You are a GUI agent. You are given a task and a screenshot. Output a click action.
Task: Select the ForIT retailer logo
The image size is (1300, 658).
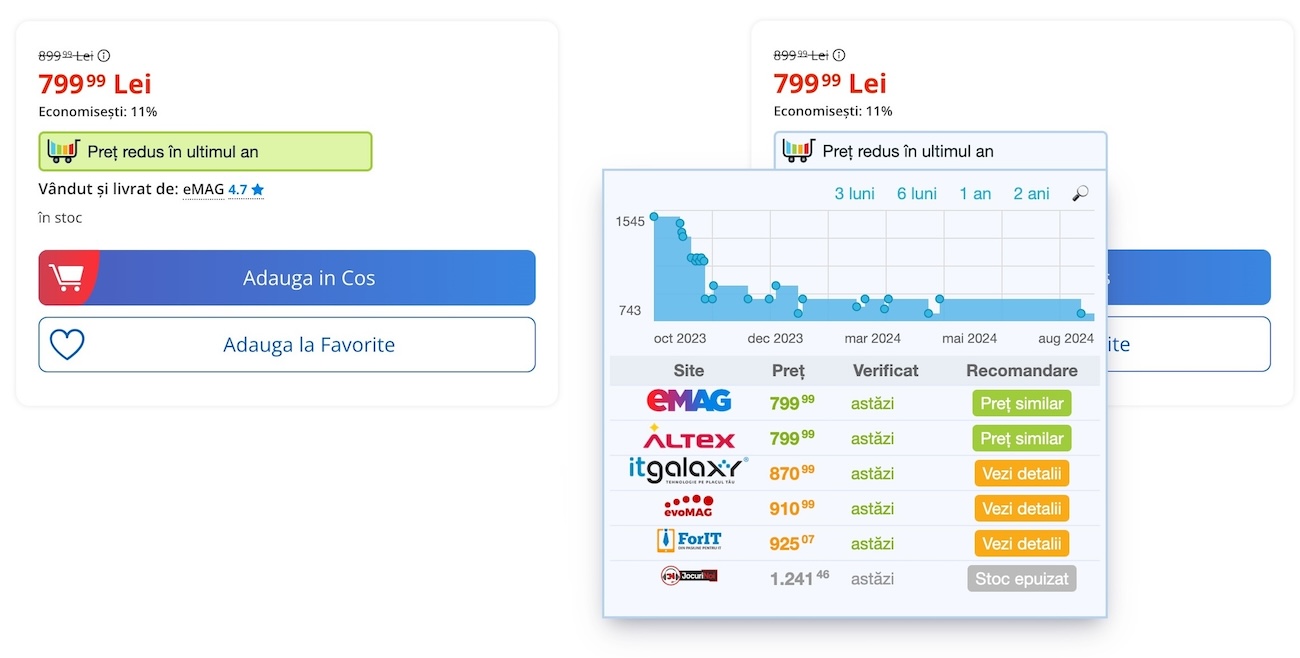690,542
